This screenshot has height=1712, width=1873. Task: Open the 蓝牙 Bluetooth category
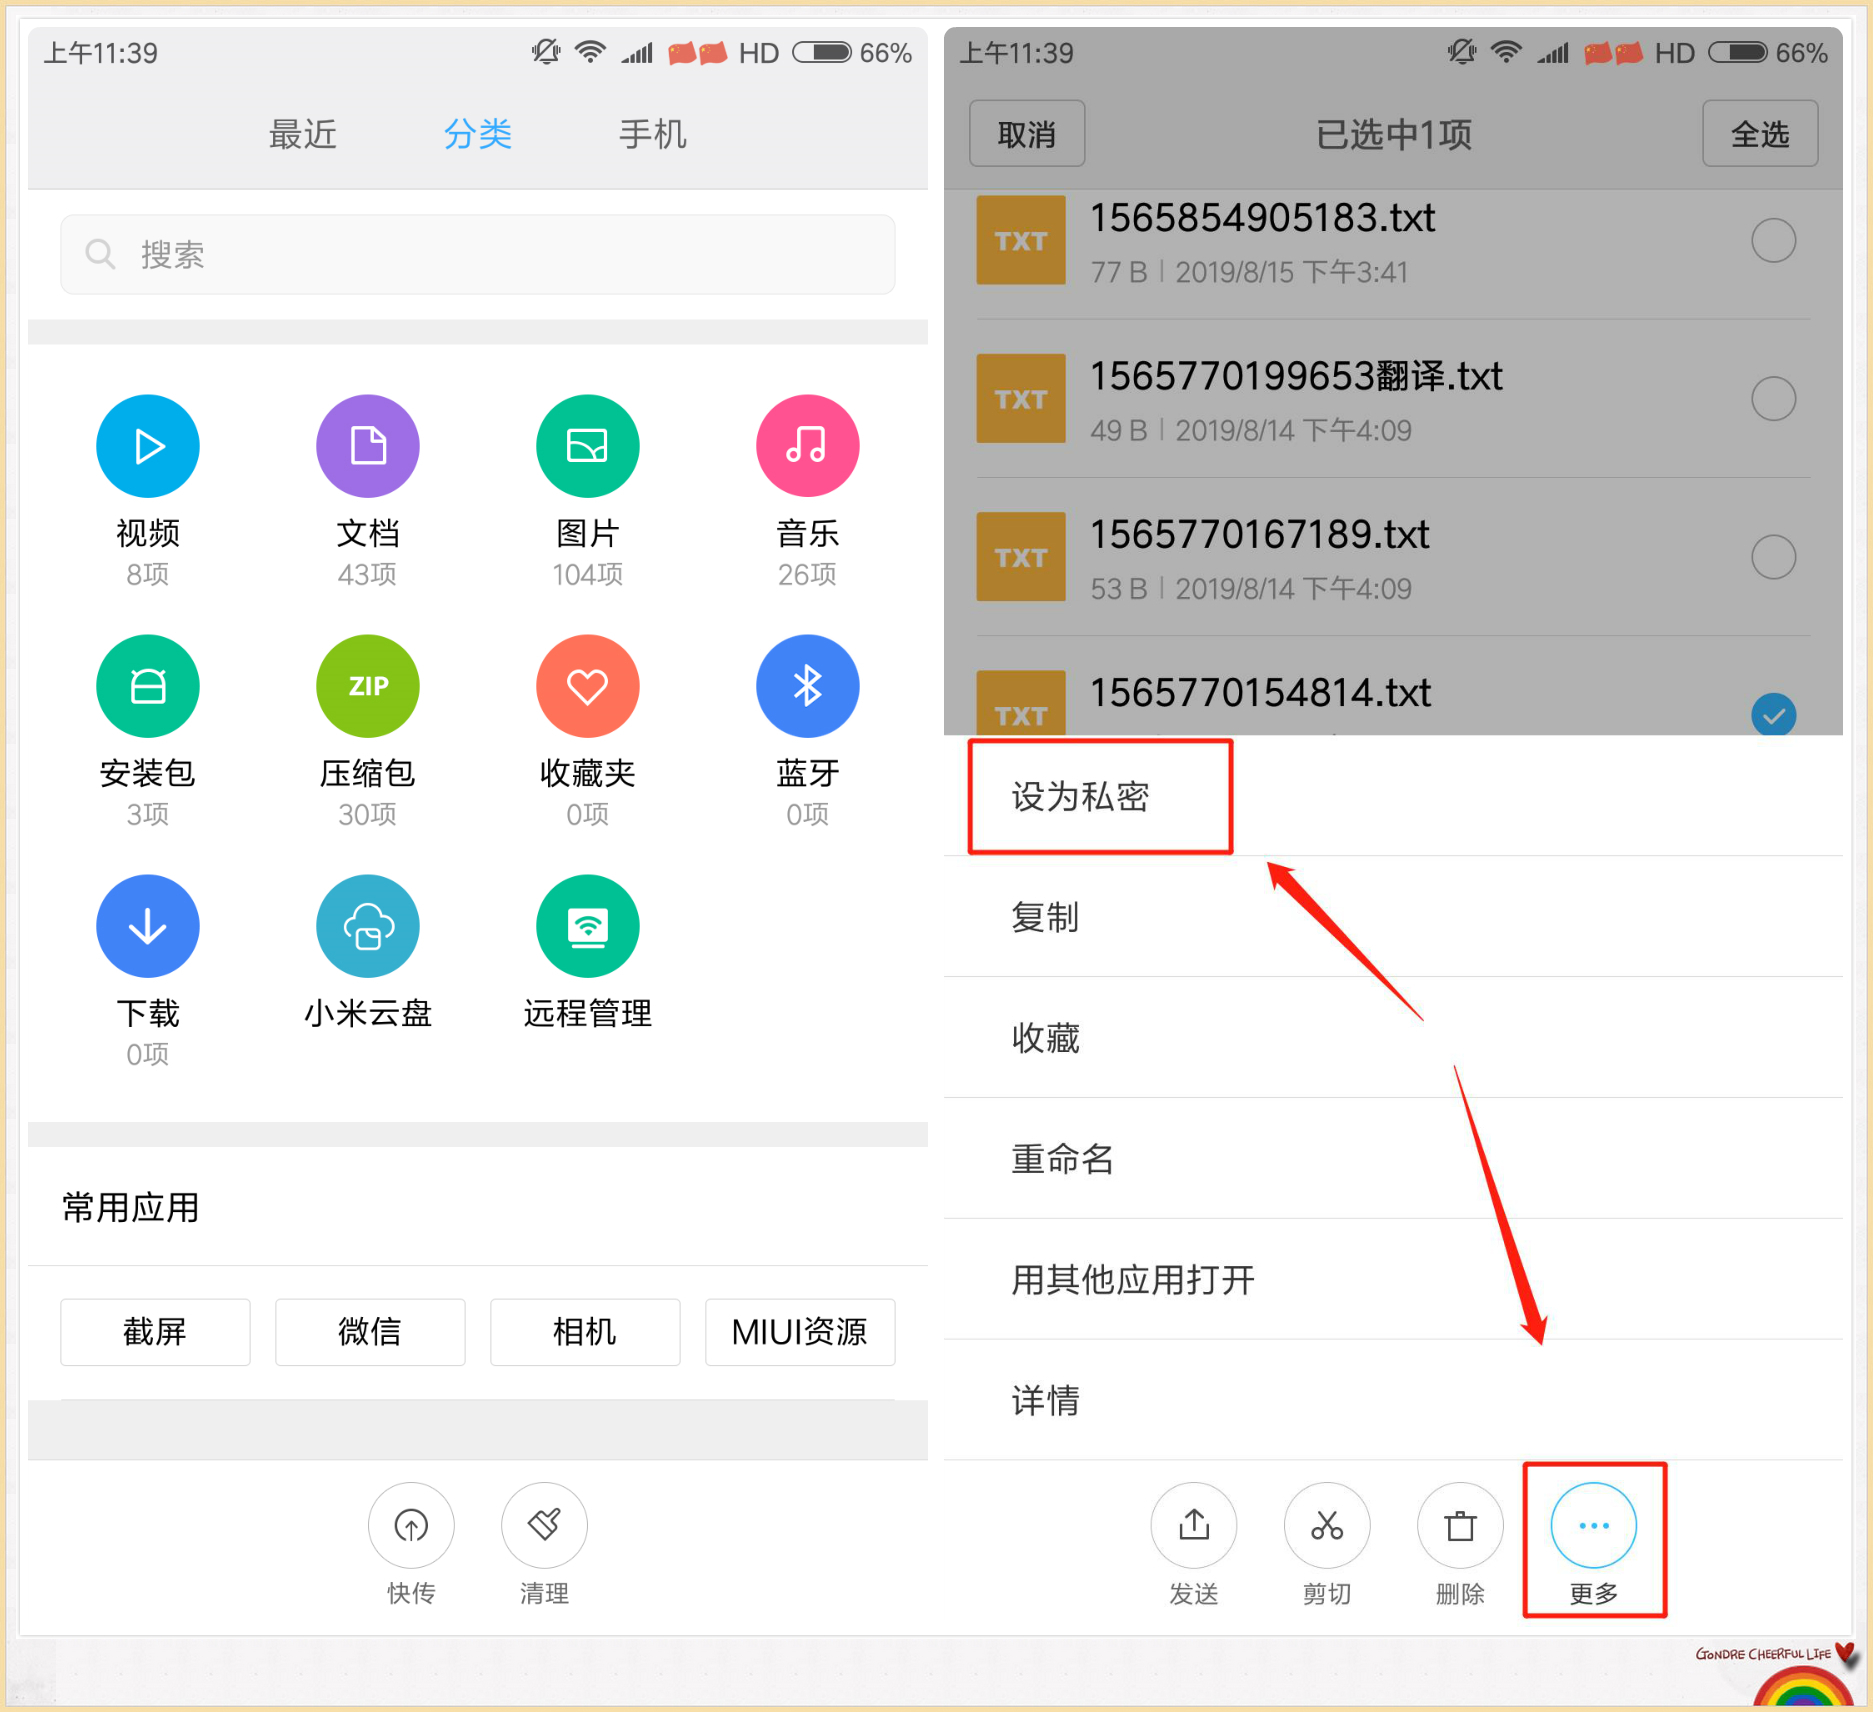click(x=807, y=686)
